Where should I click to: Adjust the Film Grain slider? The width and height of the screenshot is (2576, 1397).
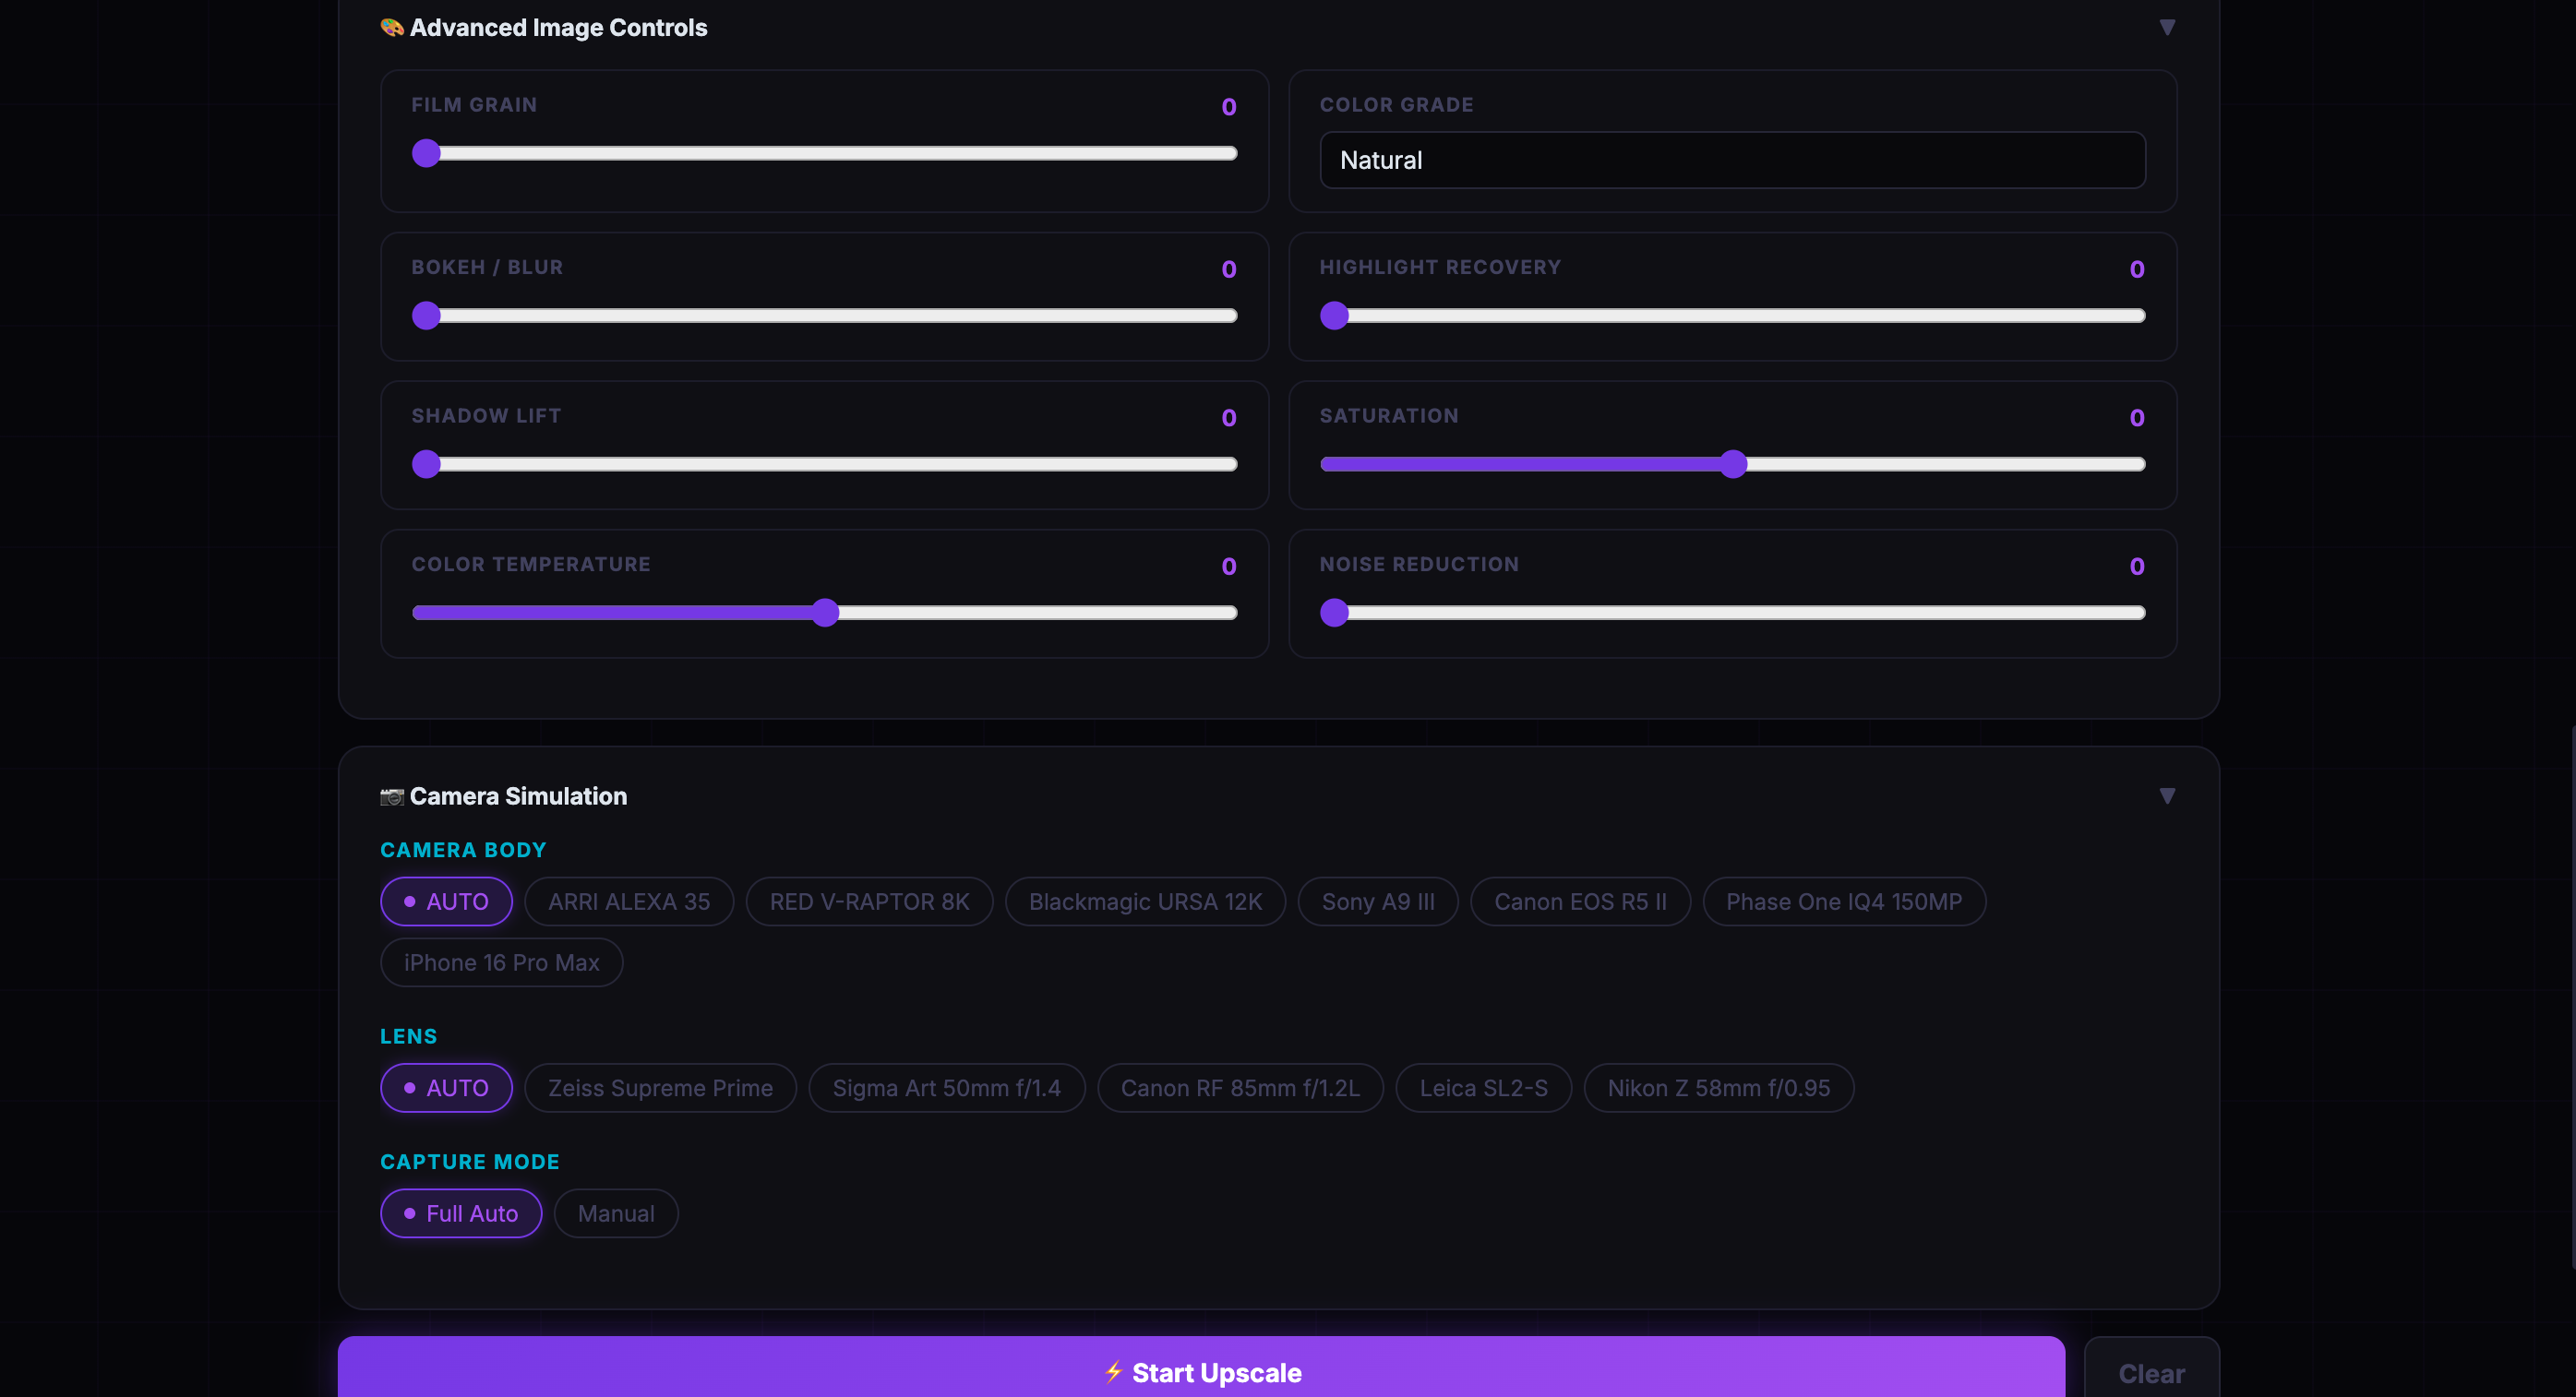[825, 153]
